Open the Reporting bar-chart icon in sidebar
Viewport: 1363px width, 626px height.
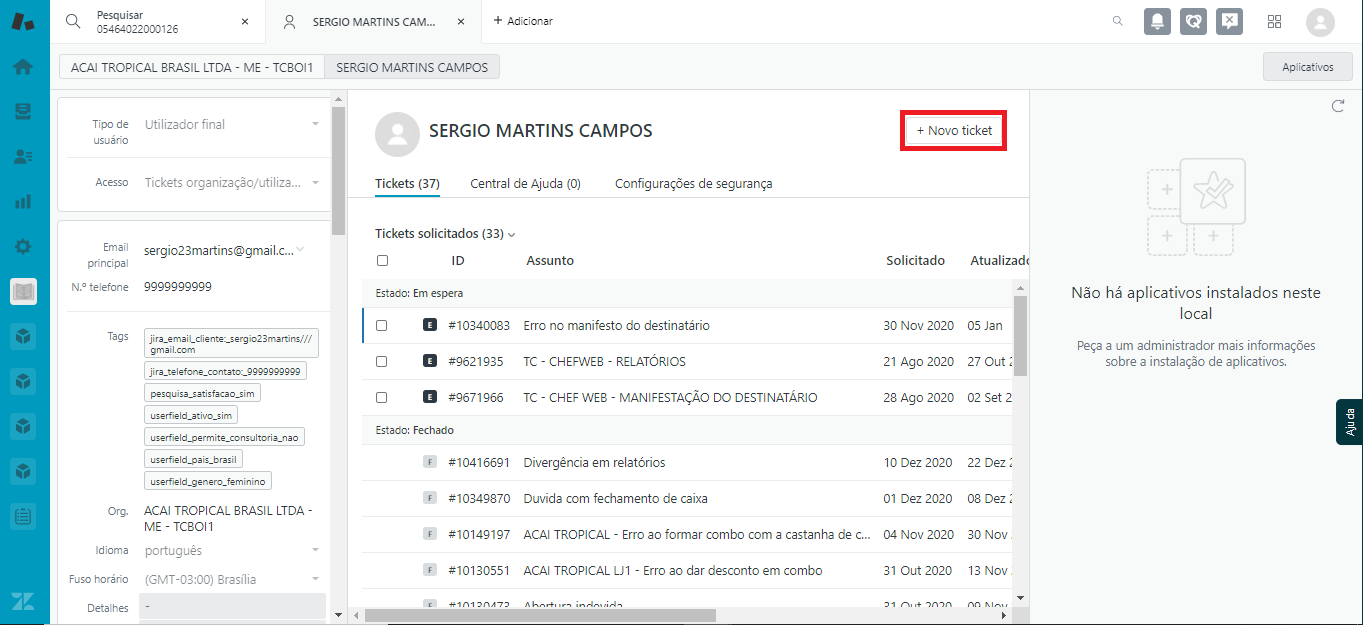pos(23,201)
